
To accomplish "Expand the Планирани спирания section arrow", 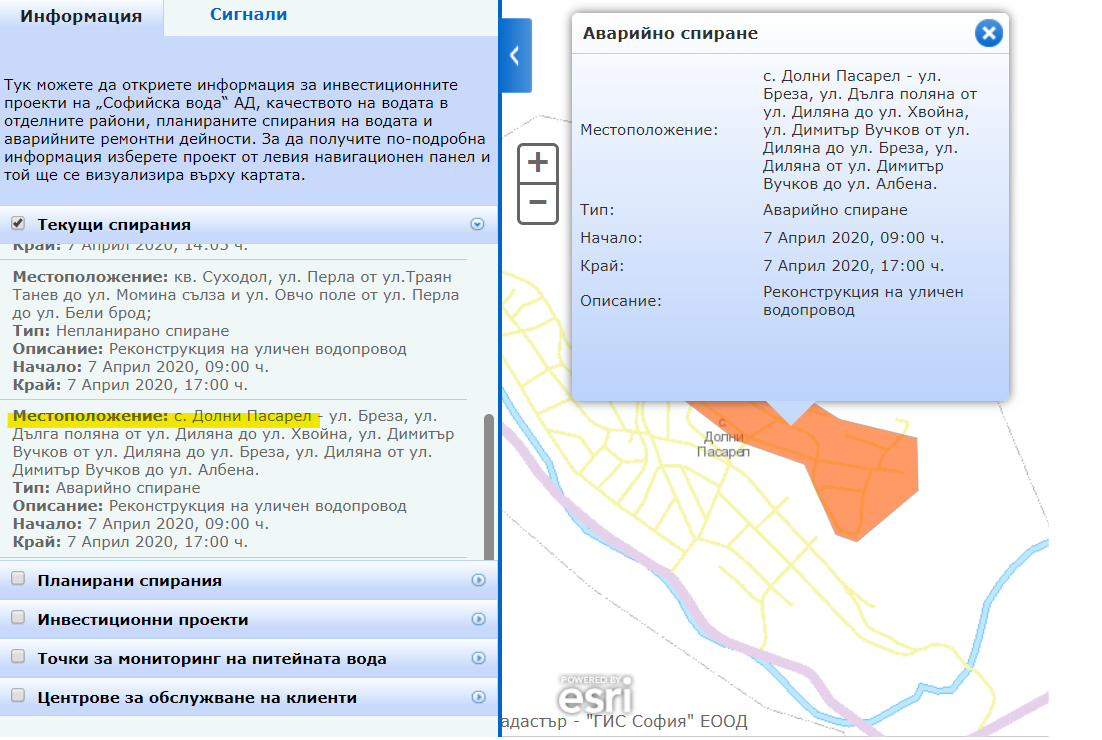I will pos(479,580).
